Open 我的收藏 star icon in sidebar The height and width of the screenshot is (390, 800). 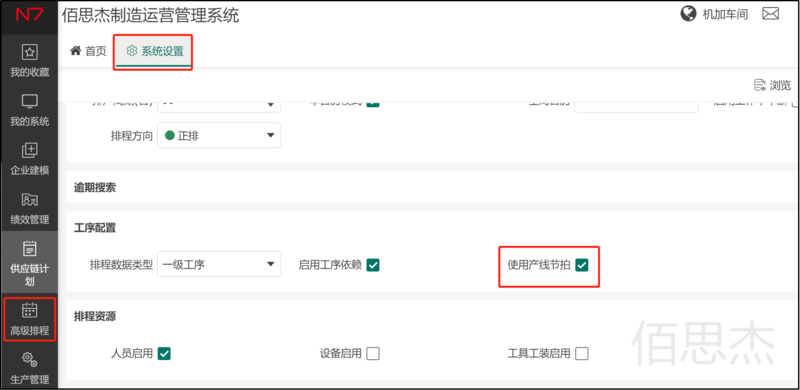30,52
